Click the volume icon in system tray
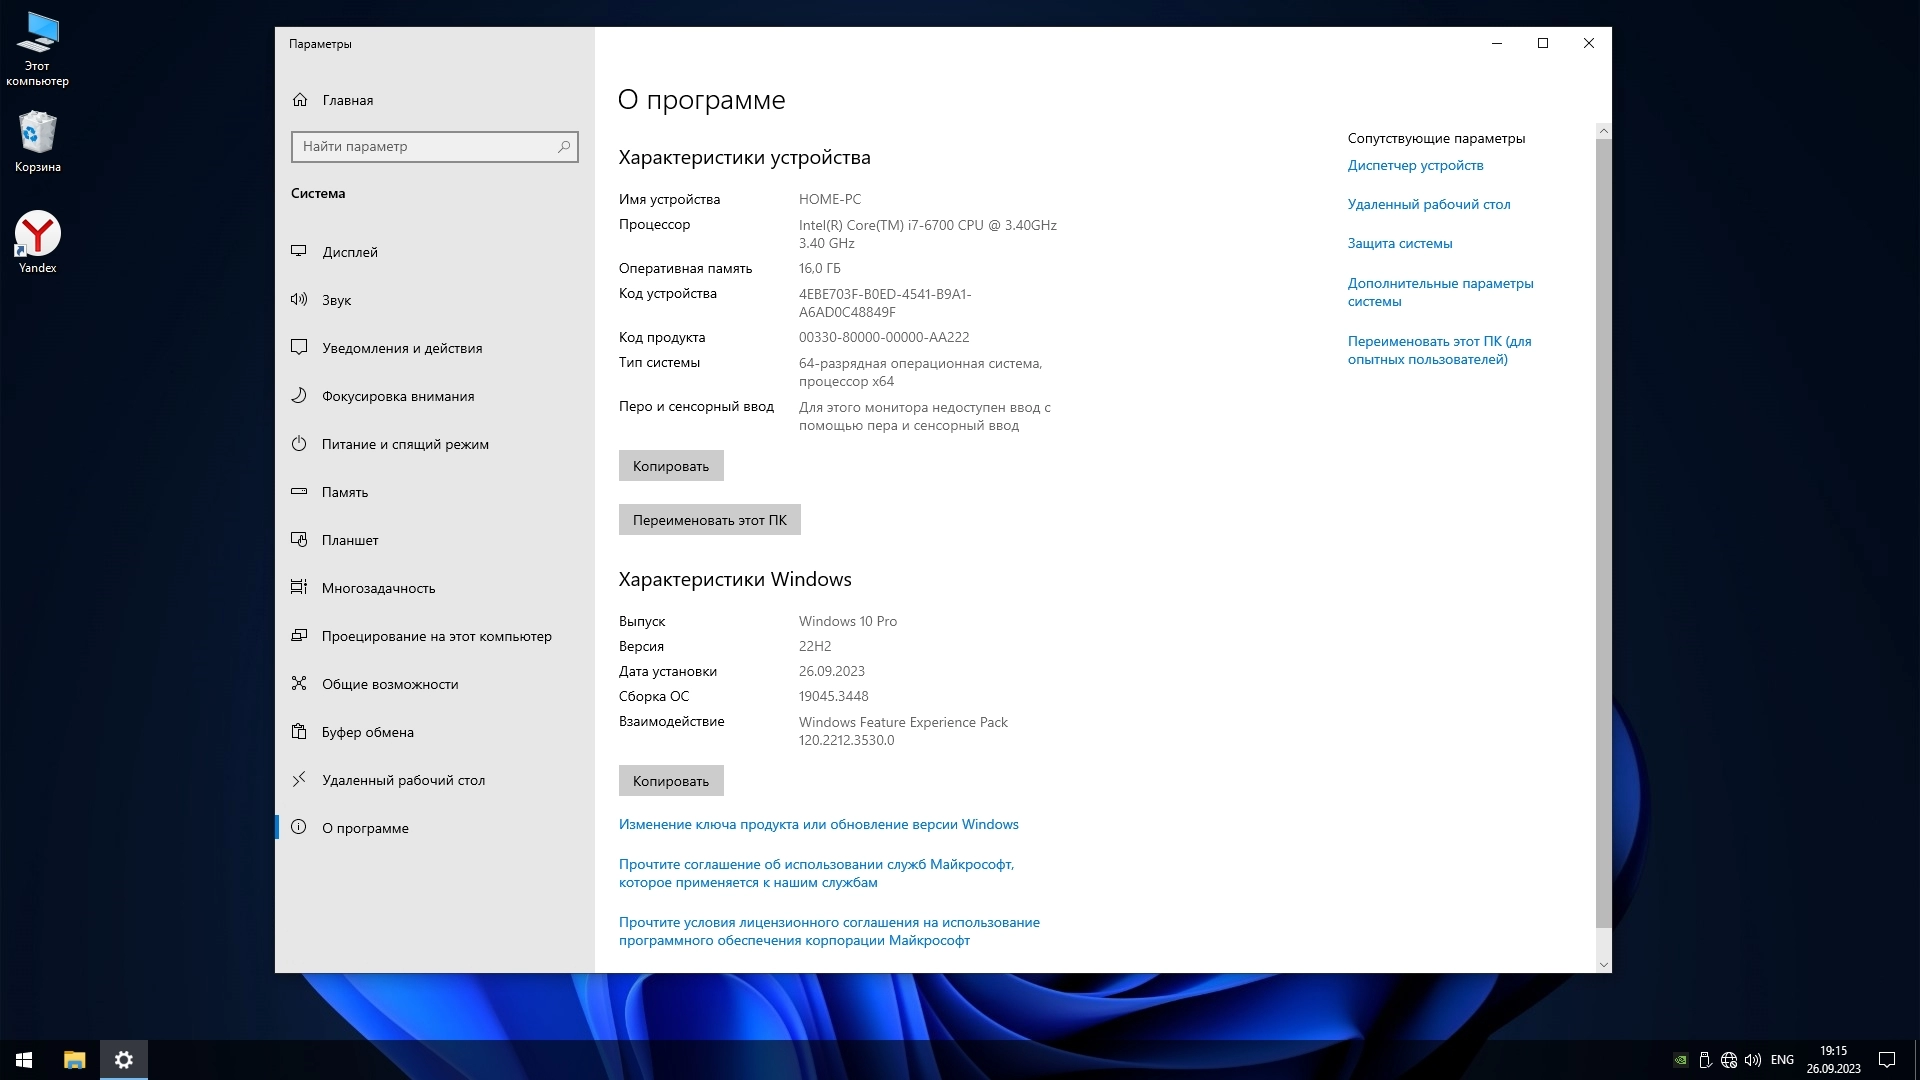 [1752, 1060]
